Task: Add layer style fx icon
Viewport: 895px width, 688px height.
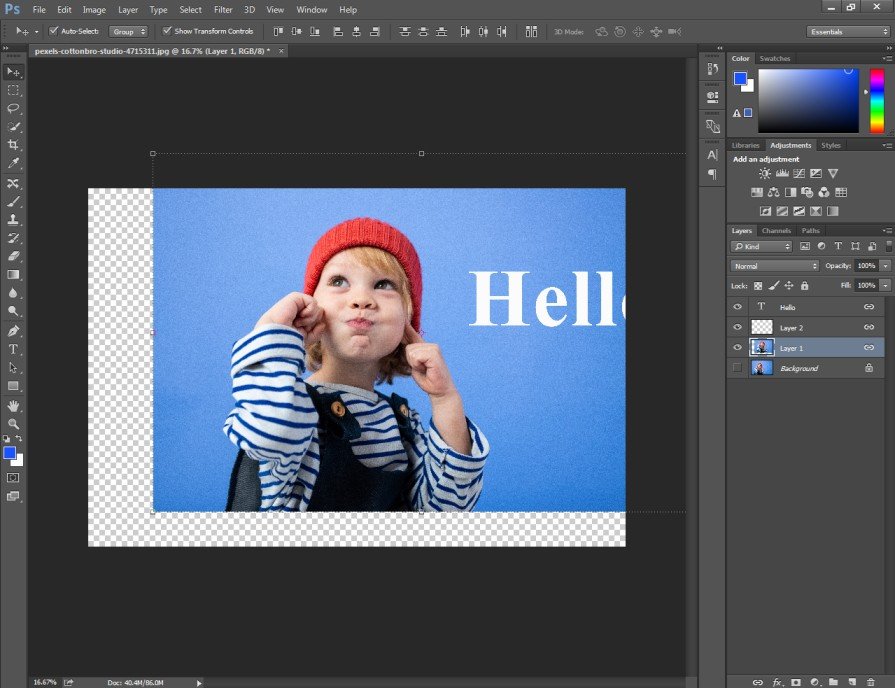Action: (x=777, y=682)
